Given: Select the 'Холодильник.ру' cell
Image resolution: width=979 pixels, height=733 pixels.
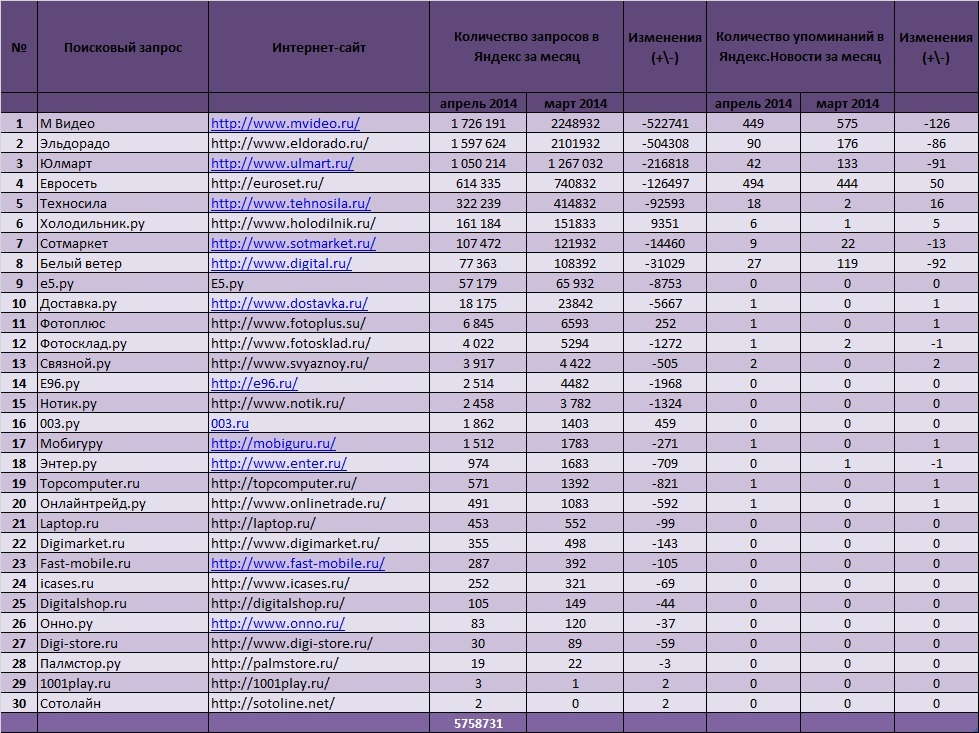Looking at the screenshot, I should point(123,224).
